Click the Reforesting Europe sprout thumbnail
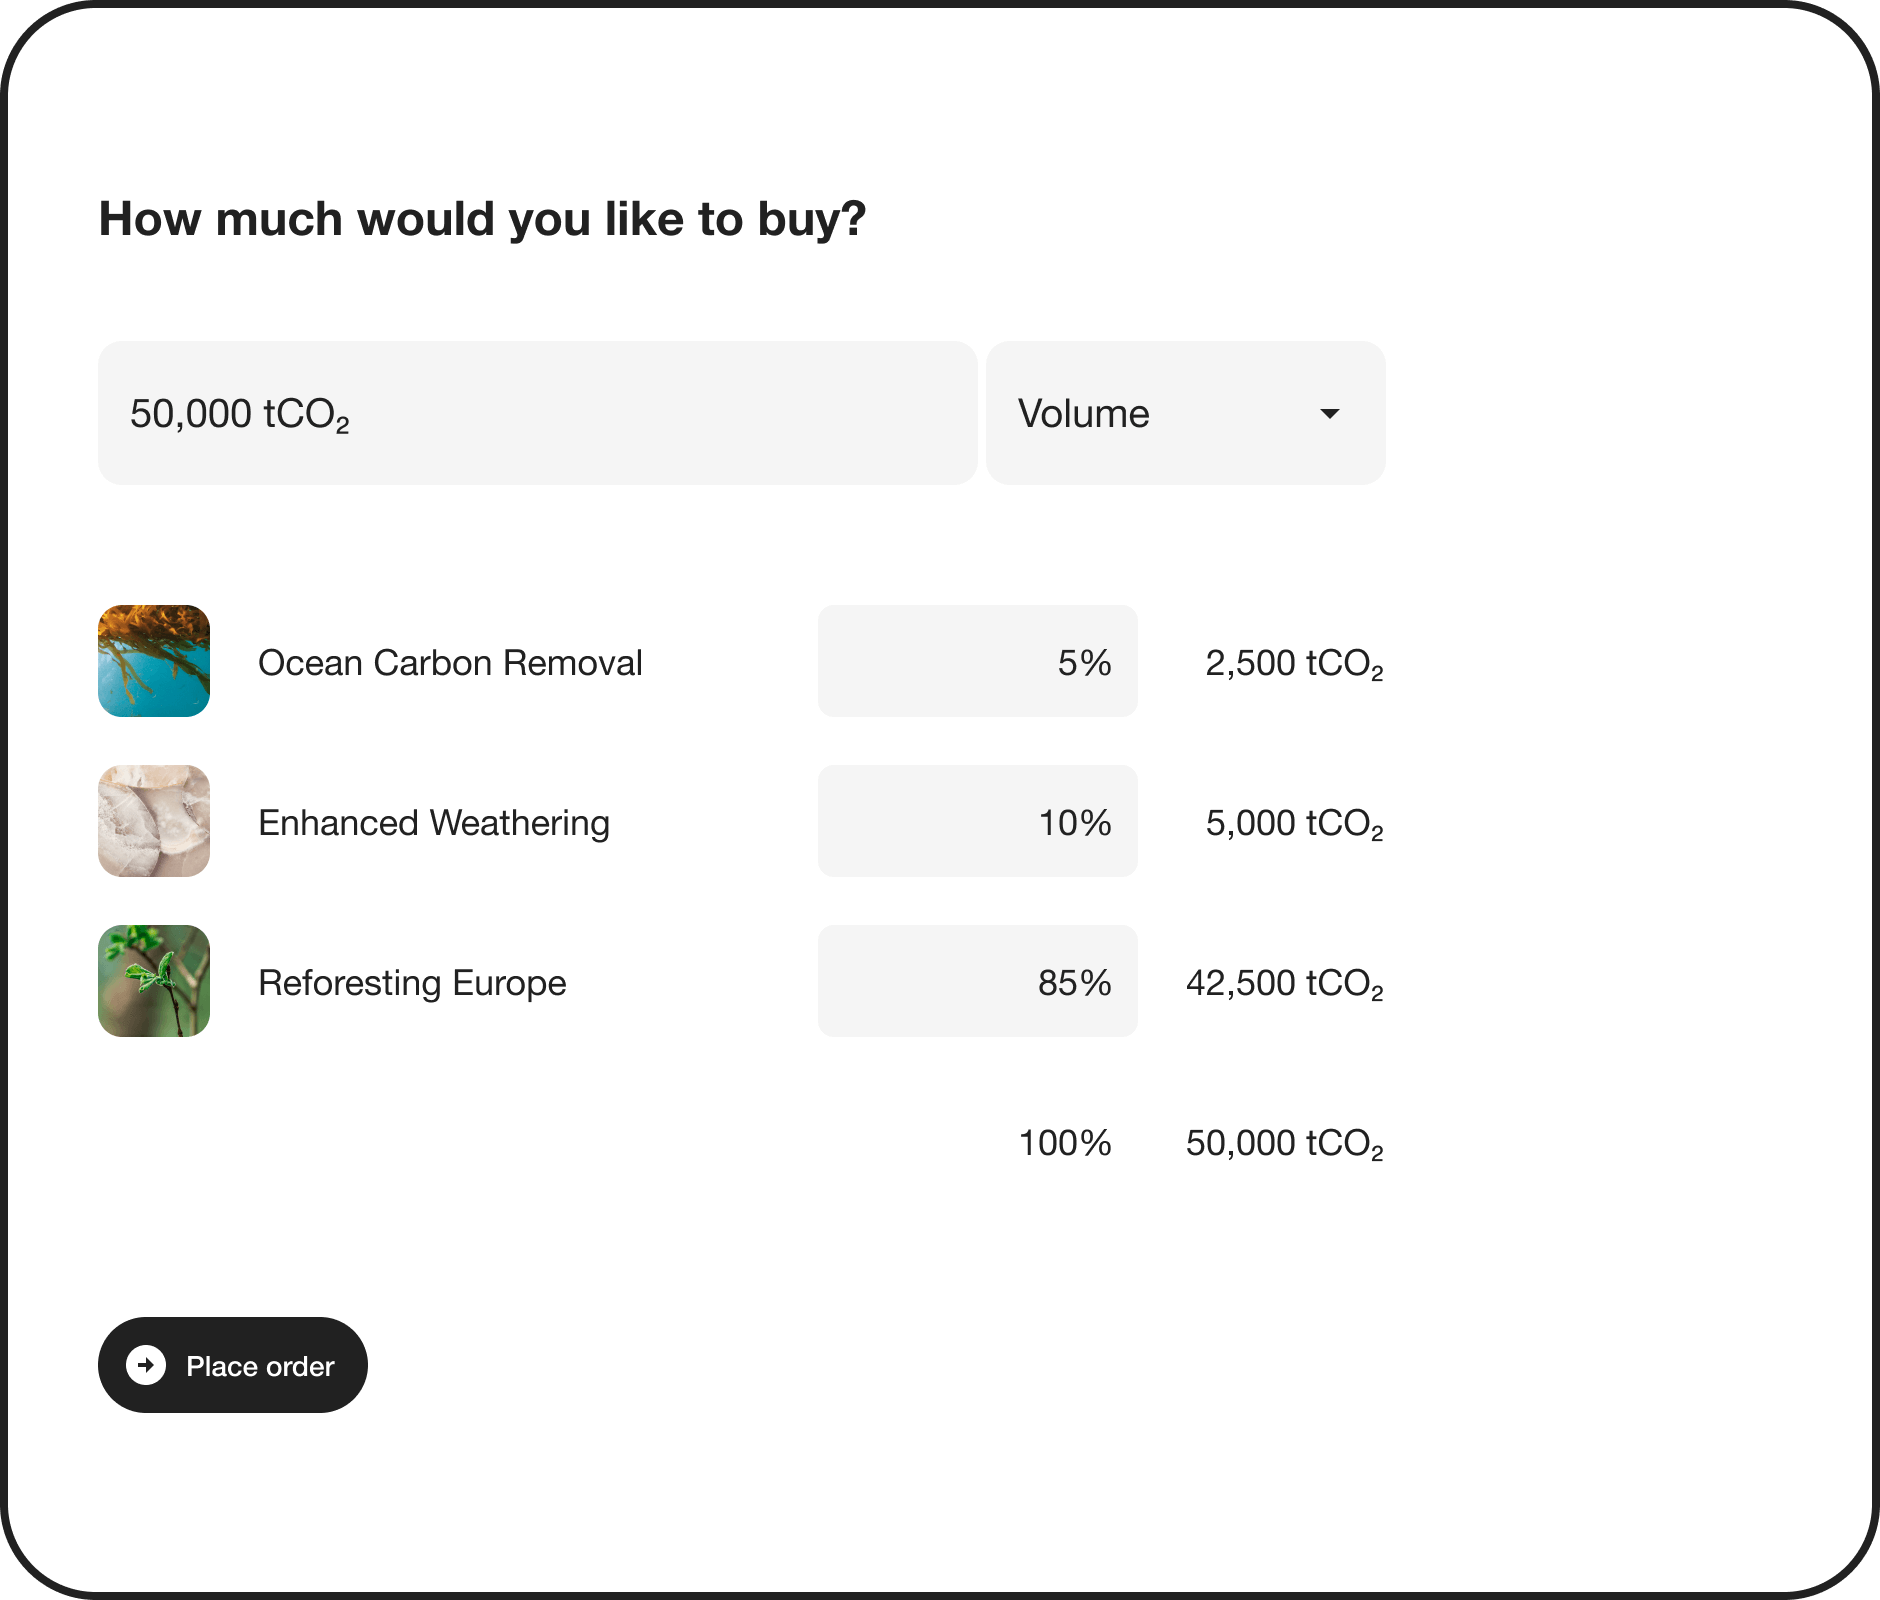Screen dimensions: 1880x1600 point(154,981)
